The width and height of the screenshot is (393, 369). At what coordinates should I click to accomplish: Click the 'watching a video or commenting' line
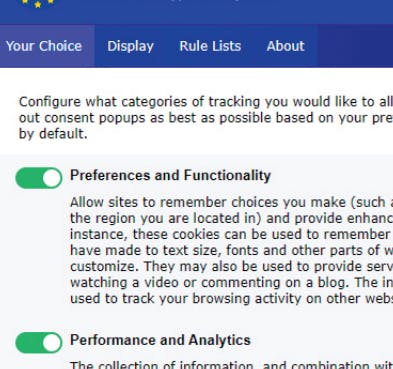click(x=231, y=282)
